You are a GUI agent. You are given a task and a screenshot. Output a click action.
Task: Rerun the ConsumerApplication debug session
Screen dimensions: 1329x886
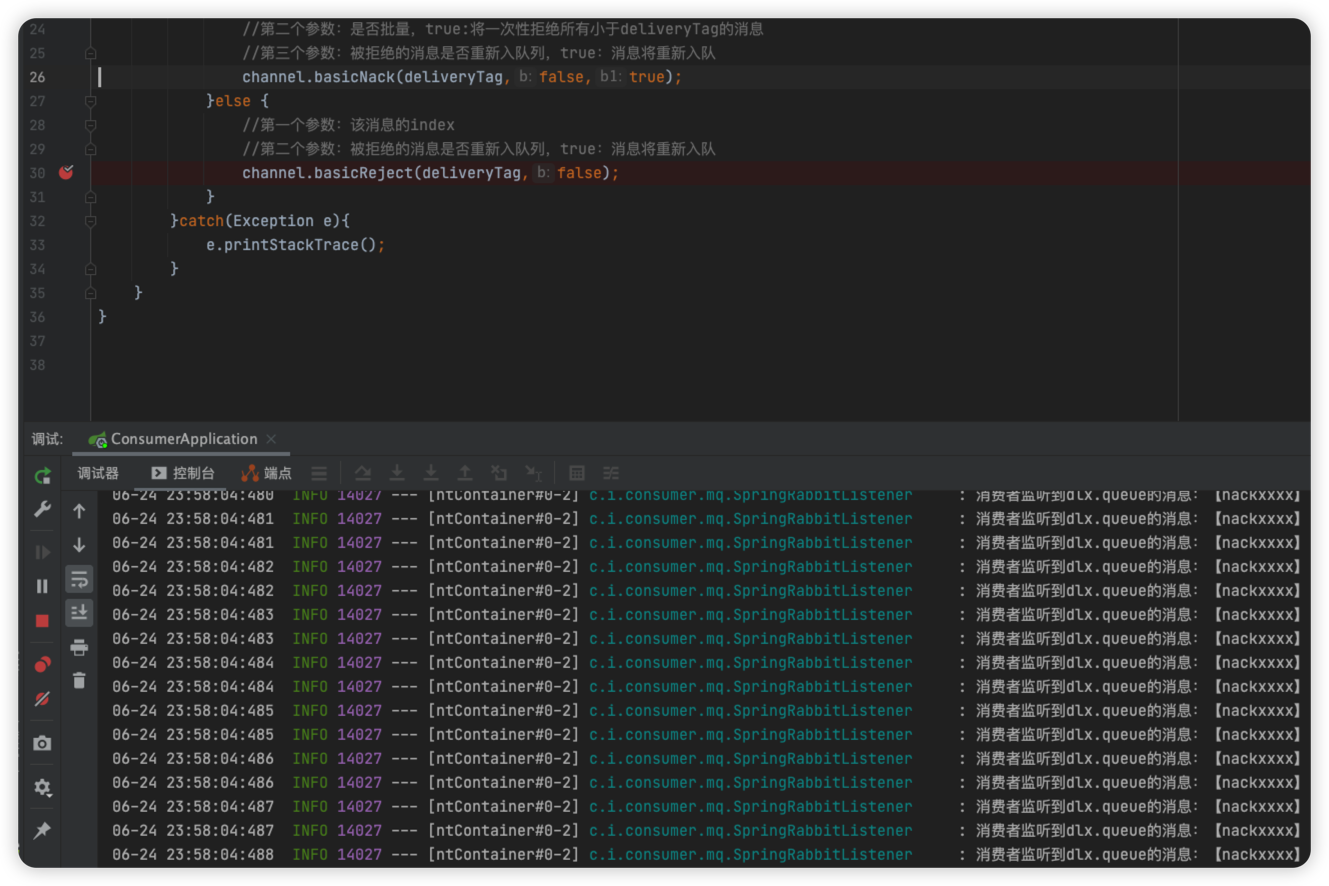click(x=42, y=476)
